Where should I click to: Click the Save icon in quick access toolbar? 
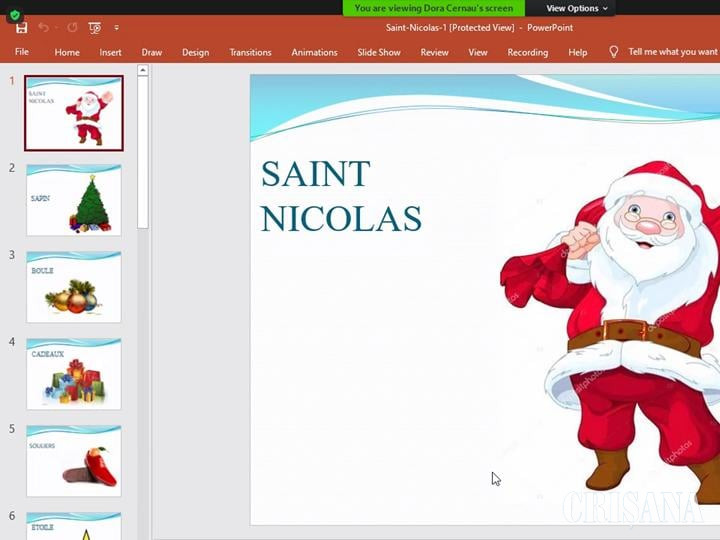[x=21, y=28]
